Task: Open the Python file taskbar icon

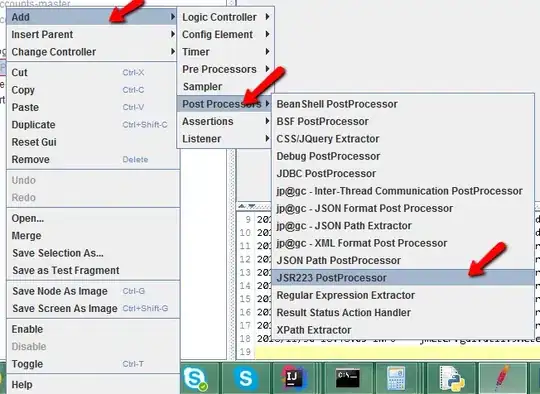Action: (x=452, y=378)
